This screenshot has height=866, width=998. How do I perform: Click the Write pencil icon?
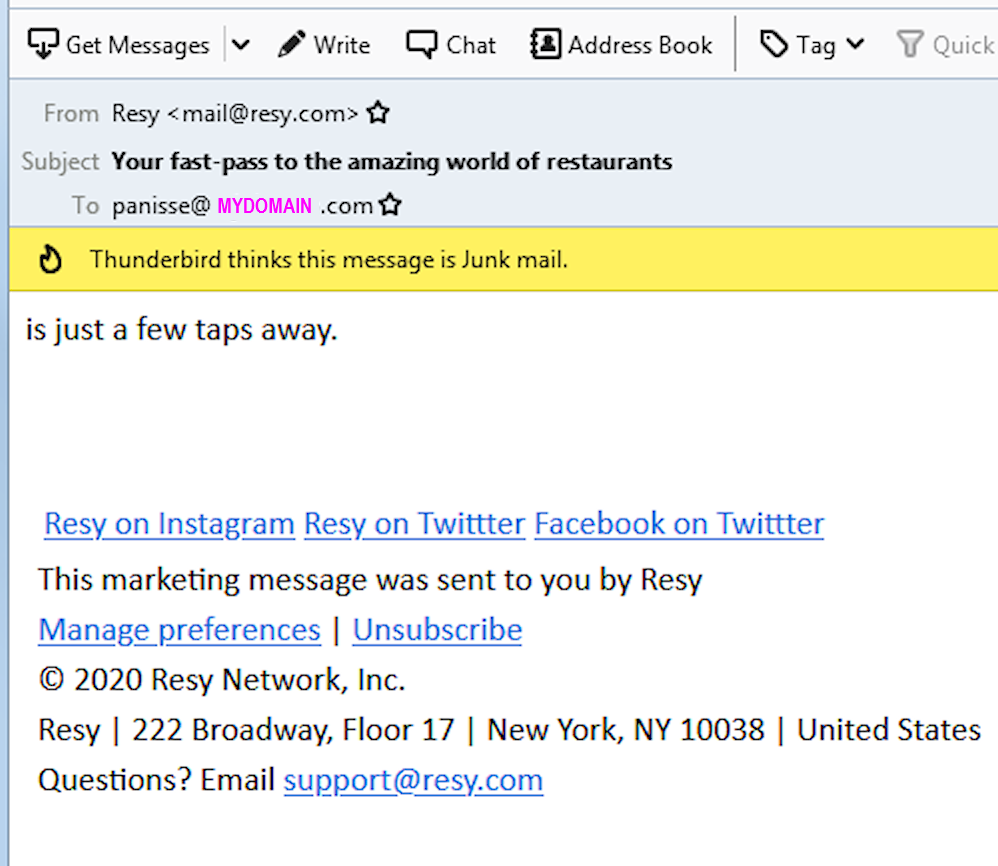292,45
